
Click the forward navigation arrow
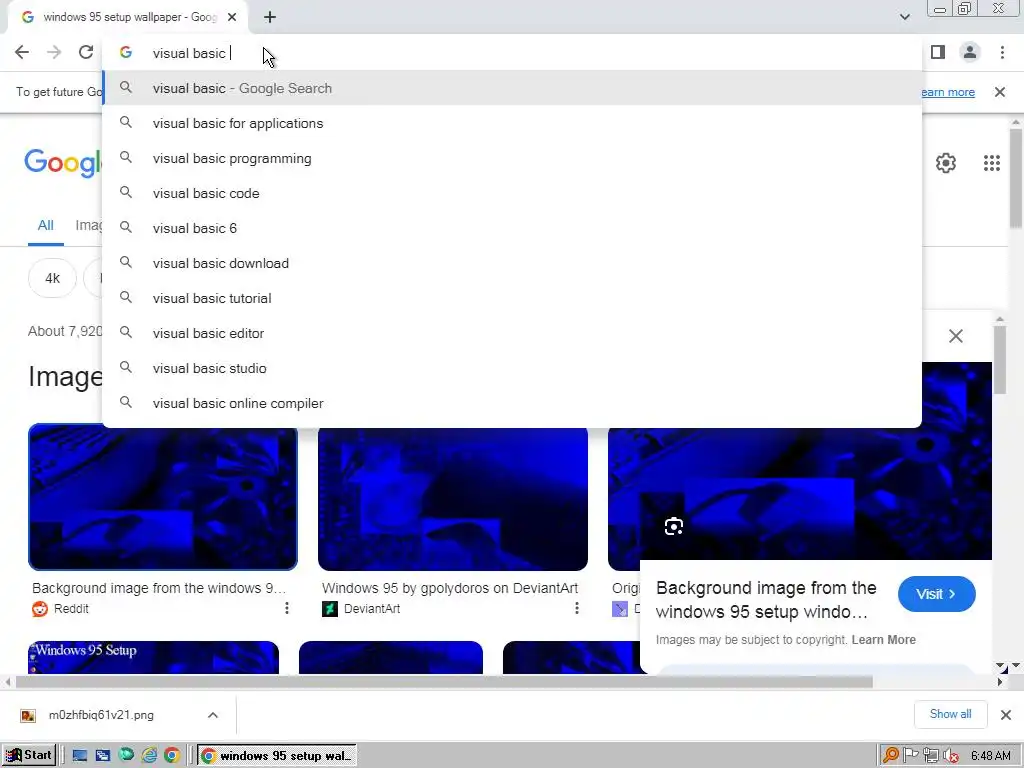[x=54, y=52]
